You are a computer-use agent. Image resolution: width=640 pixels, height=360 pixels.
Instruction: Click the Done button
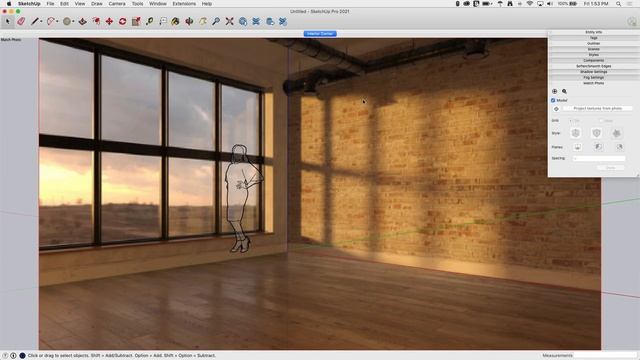(x=610, y=168)
